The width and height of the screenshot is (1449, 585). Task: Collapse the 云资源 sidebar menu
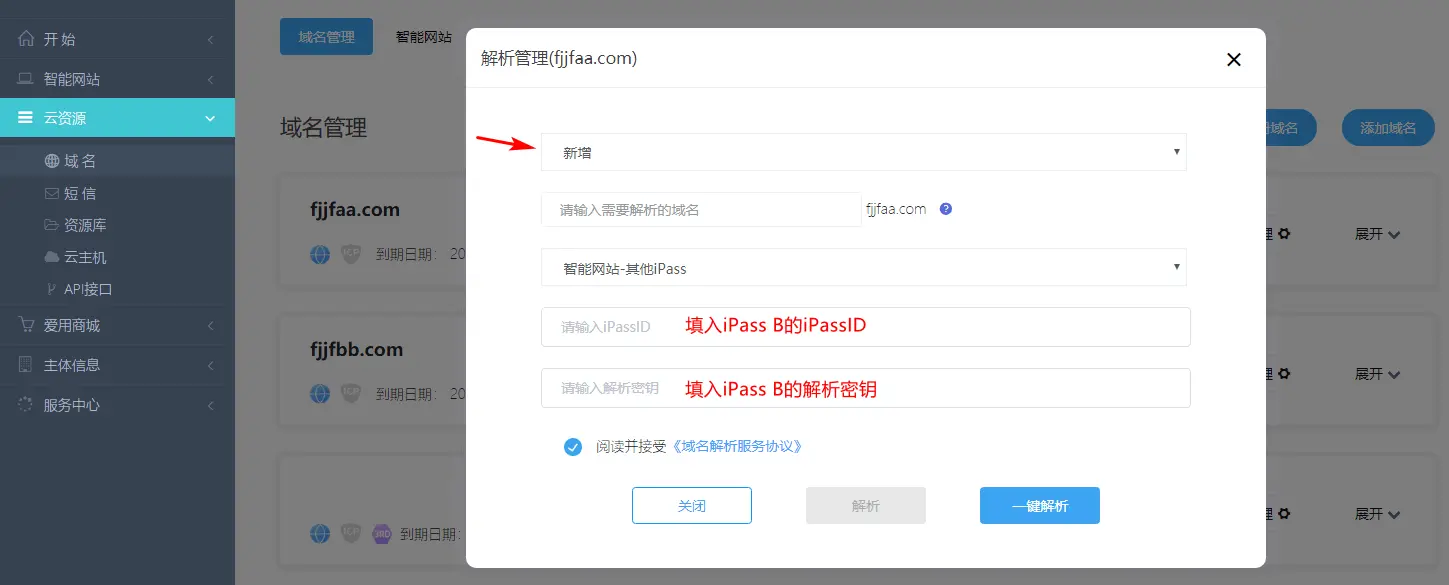pos(117,118)
